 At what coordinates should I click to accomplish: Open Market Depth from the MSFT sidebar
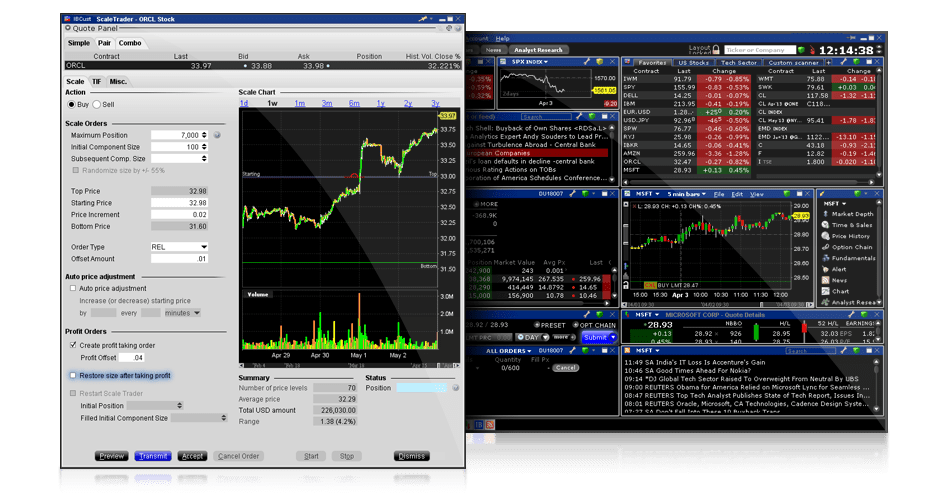coord(851,214)
